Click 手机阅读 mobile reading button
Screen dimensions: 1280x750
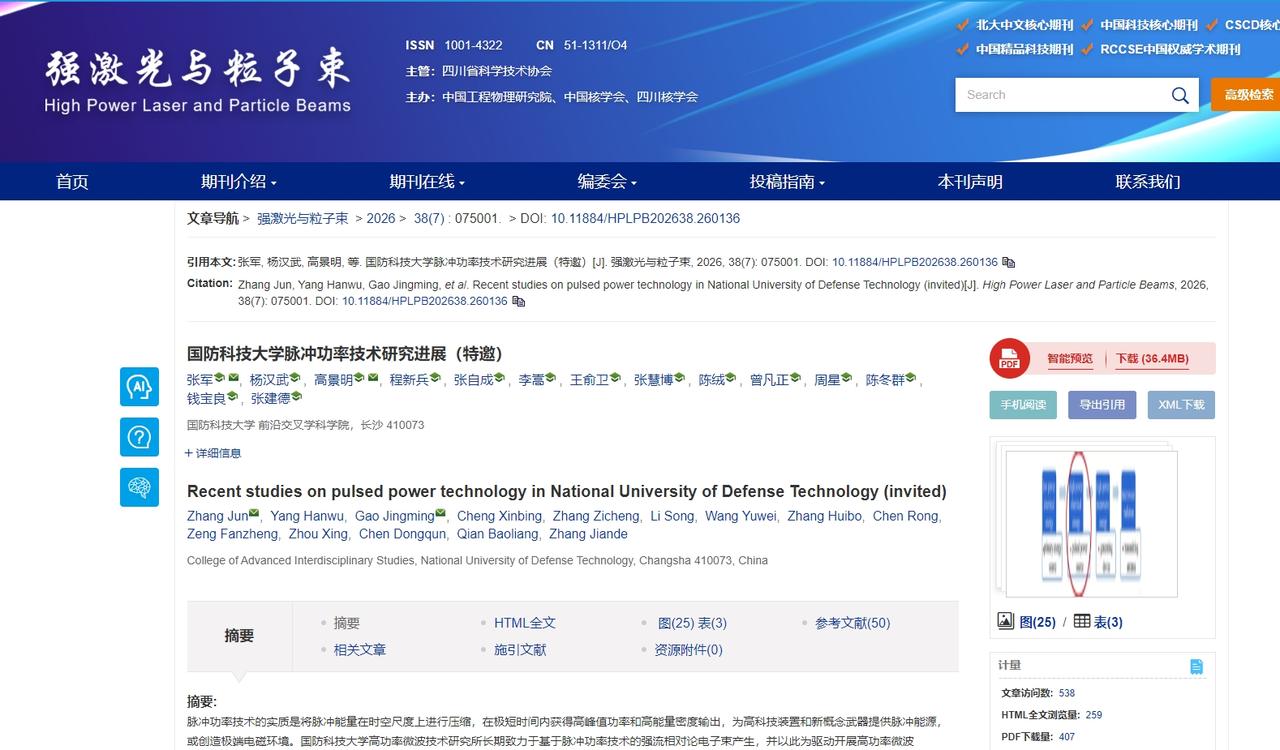(1023, 405)
